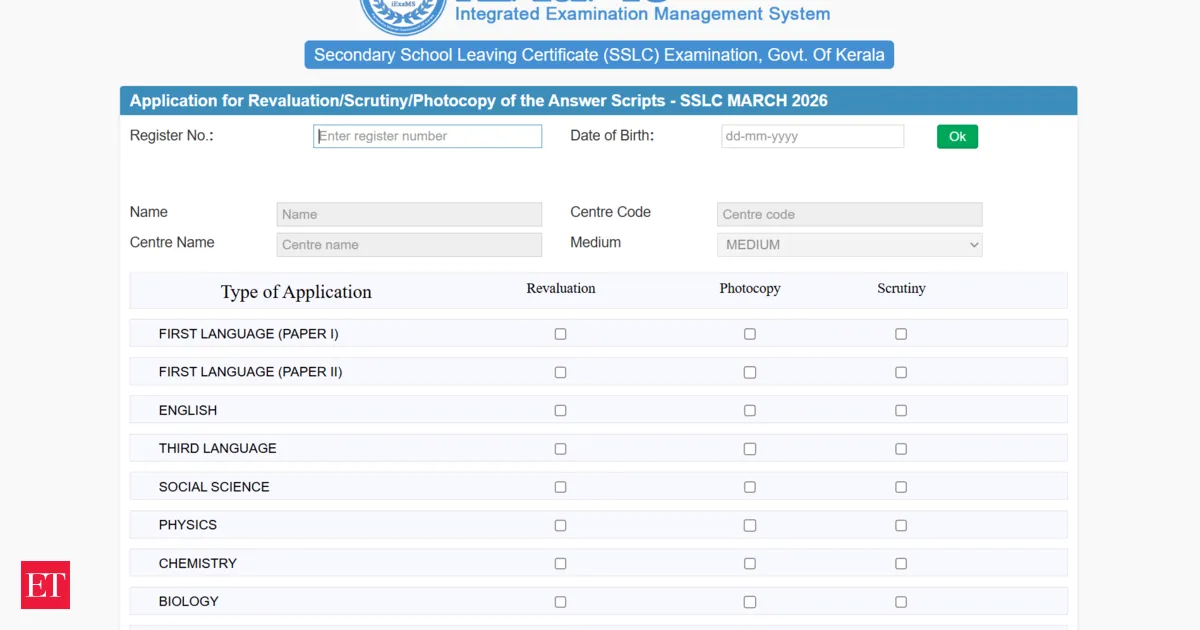Mark Revaluation checkbox for Physics

(x=560, y=525)
